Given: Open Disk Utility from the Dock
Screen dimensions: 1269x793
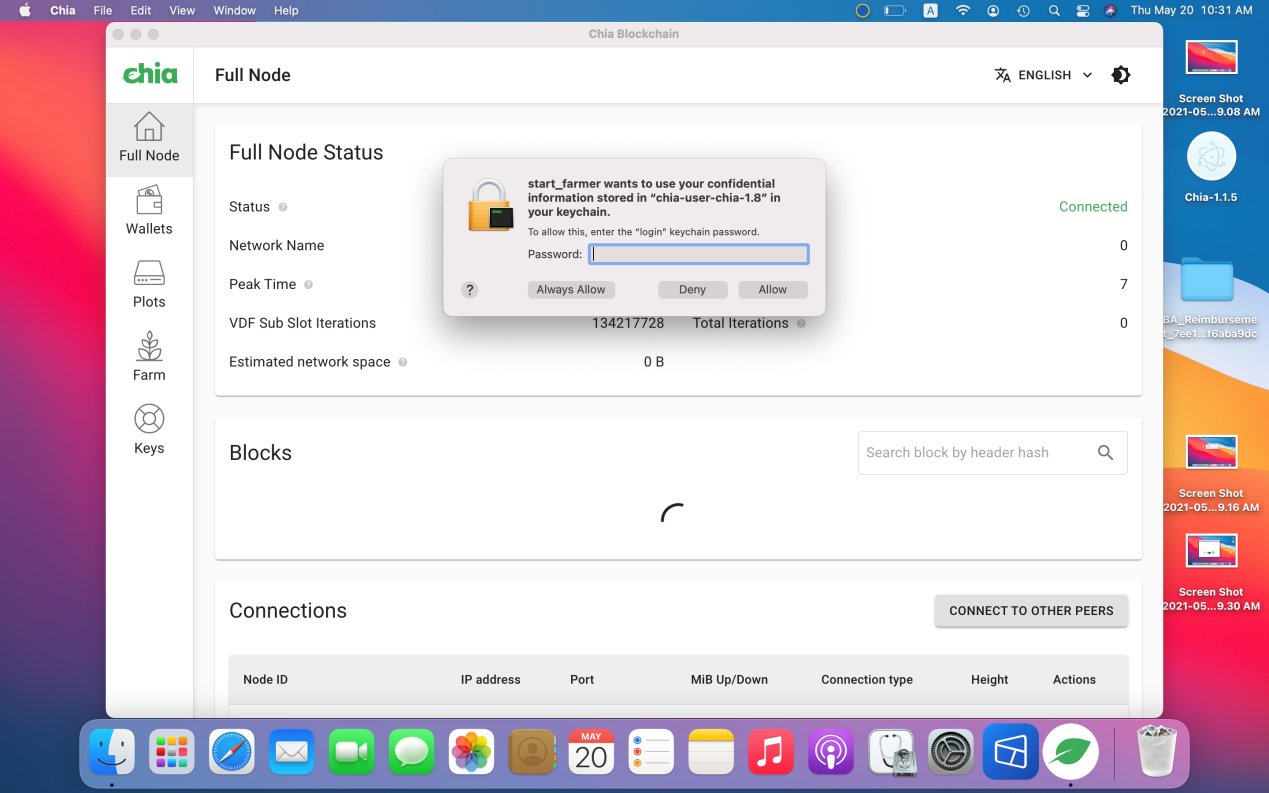Looking at the screenshot, I should point(891,751).
